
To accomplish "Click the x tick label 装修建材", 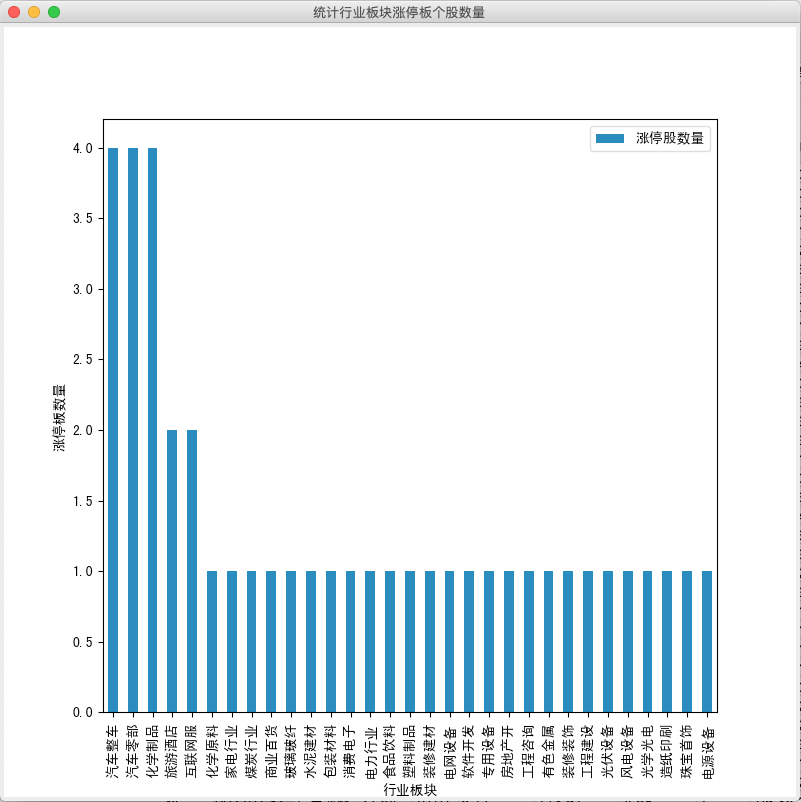I will pos(430,751).
